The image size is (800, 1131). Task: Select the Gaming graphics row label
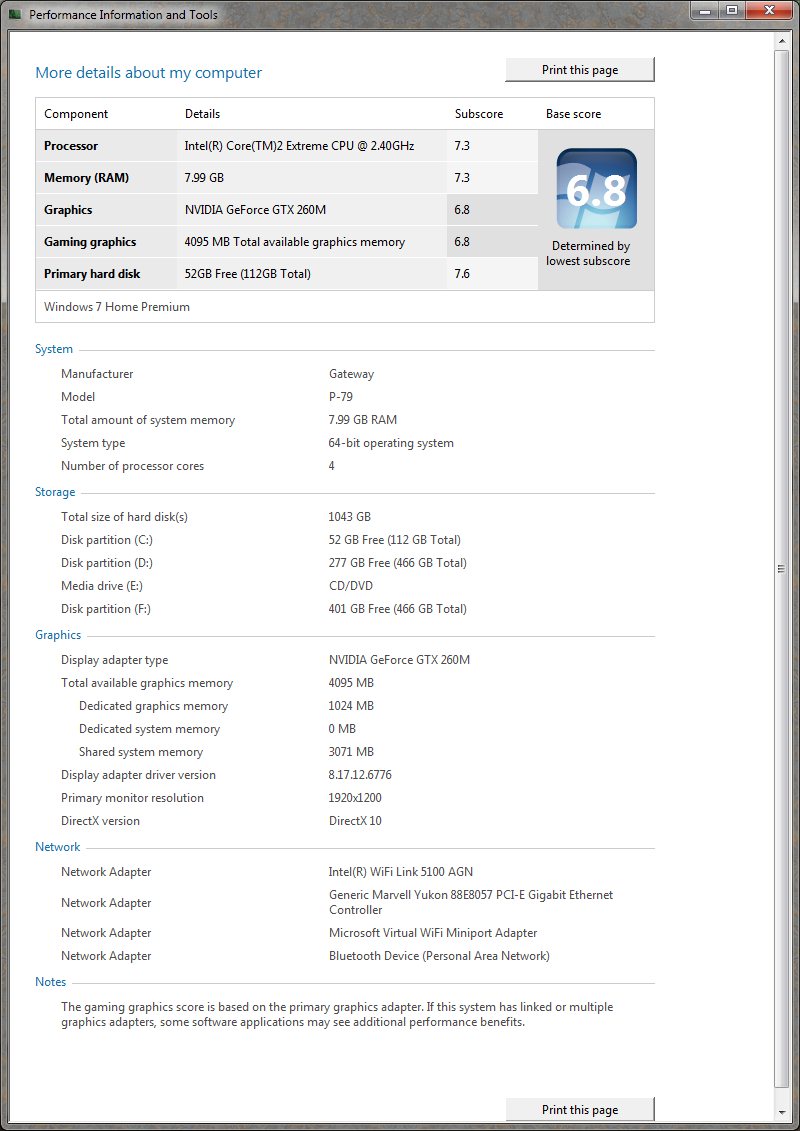90,242
